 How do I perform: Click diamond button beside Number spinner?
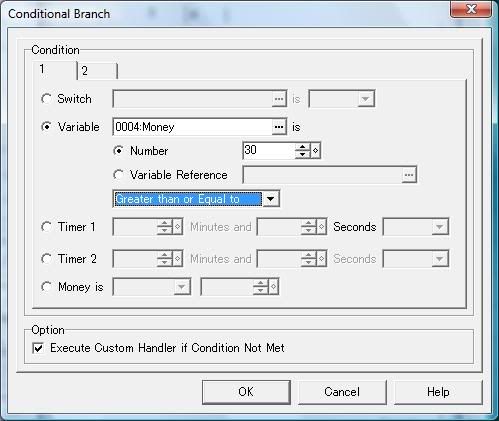coord(315,151)
